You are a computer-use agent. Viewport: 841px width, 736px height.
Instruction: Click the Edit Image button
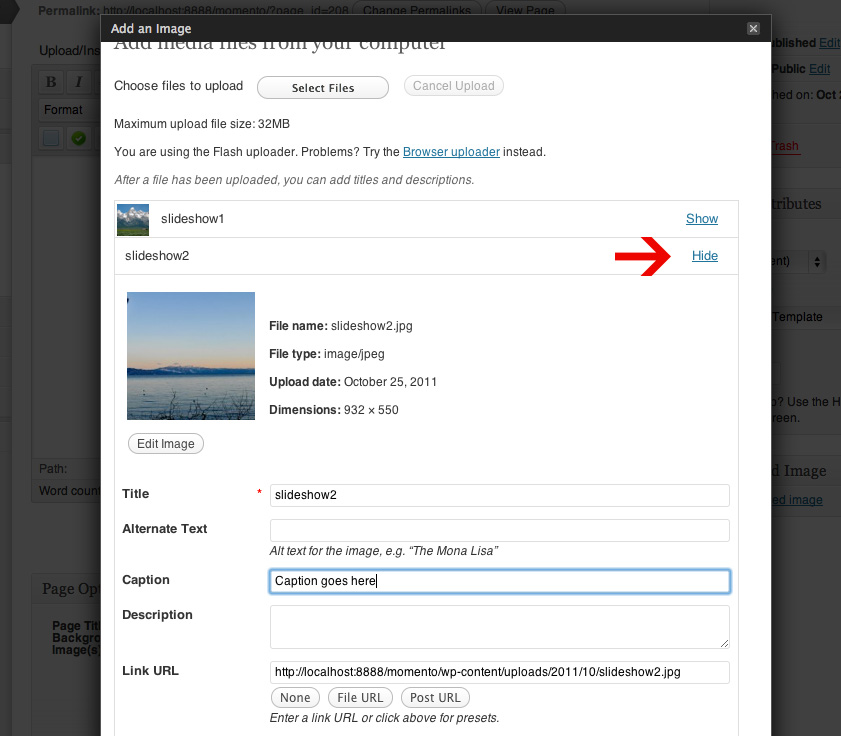[x=166, y=443]
